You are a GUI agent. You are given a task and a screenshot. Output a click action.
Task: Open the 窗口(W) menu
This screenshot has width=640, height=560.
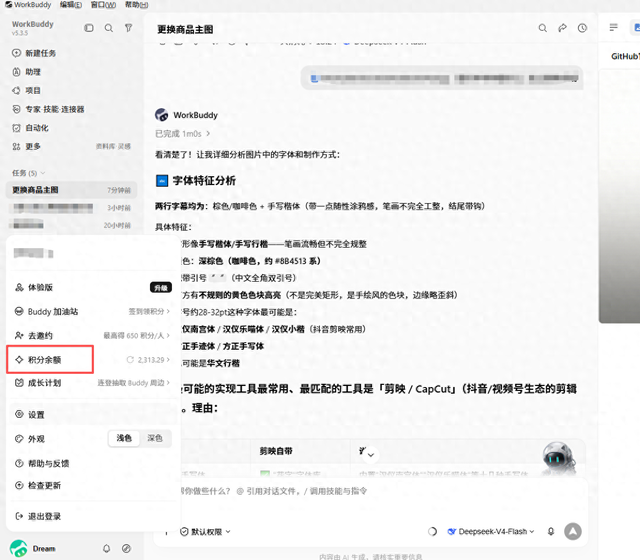coord(103,5)
